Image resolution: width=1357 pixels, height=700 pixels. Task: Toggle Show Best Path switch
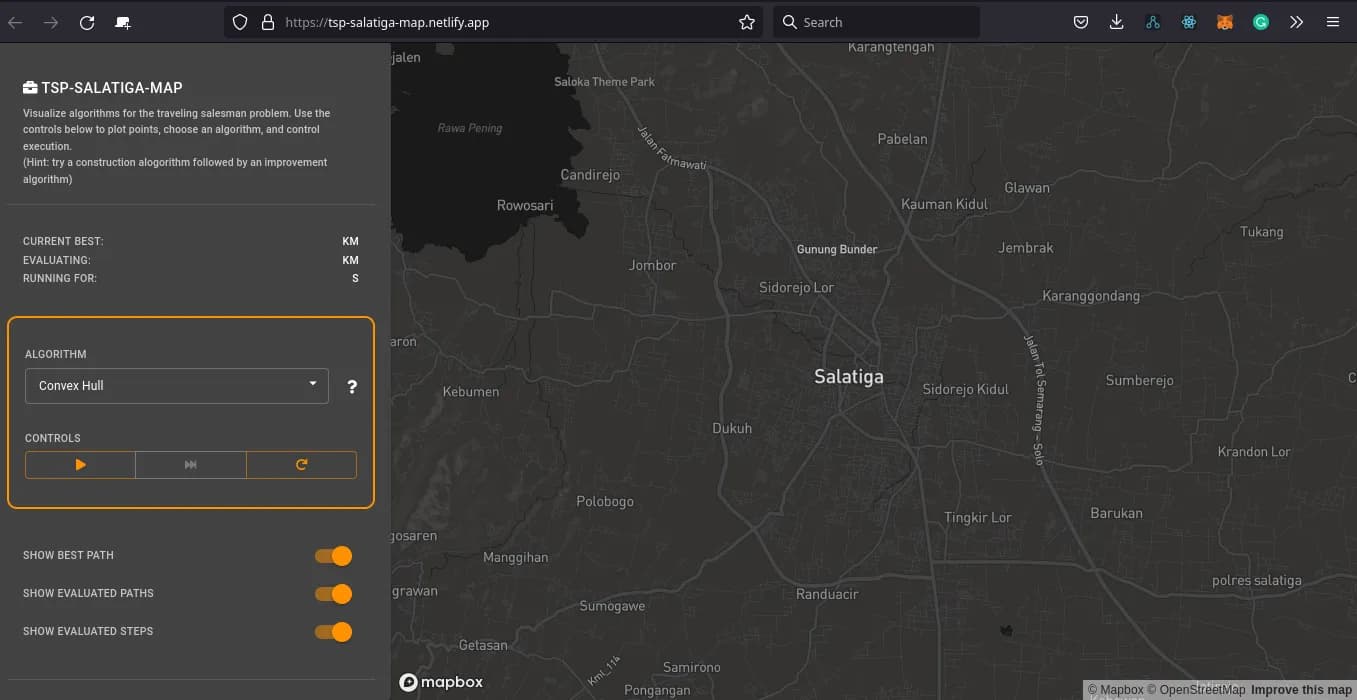pyautogui.click(x=334, y=556)
